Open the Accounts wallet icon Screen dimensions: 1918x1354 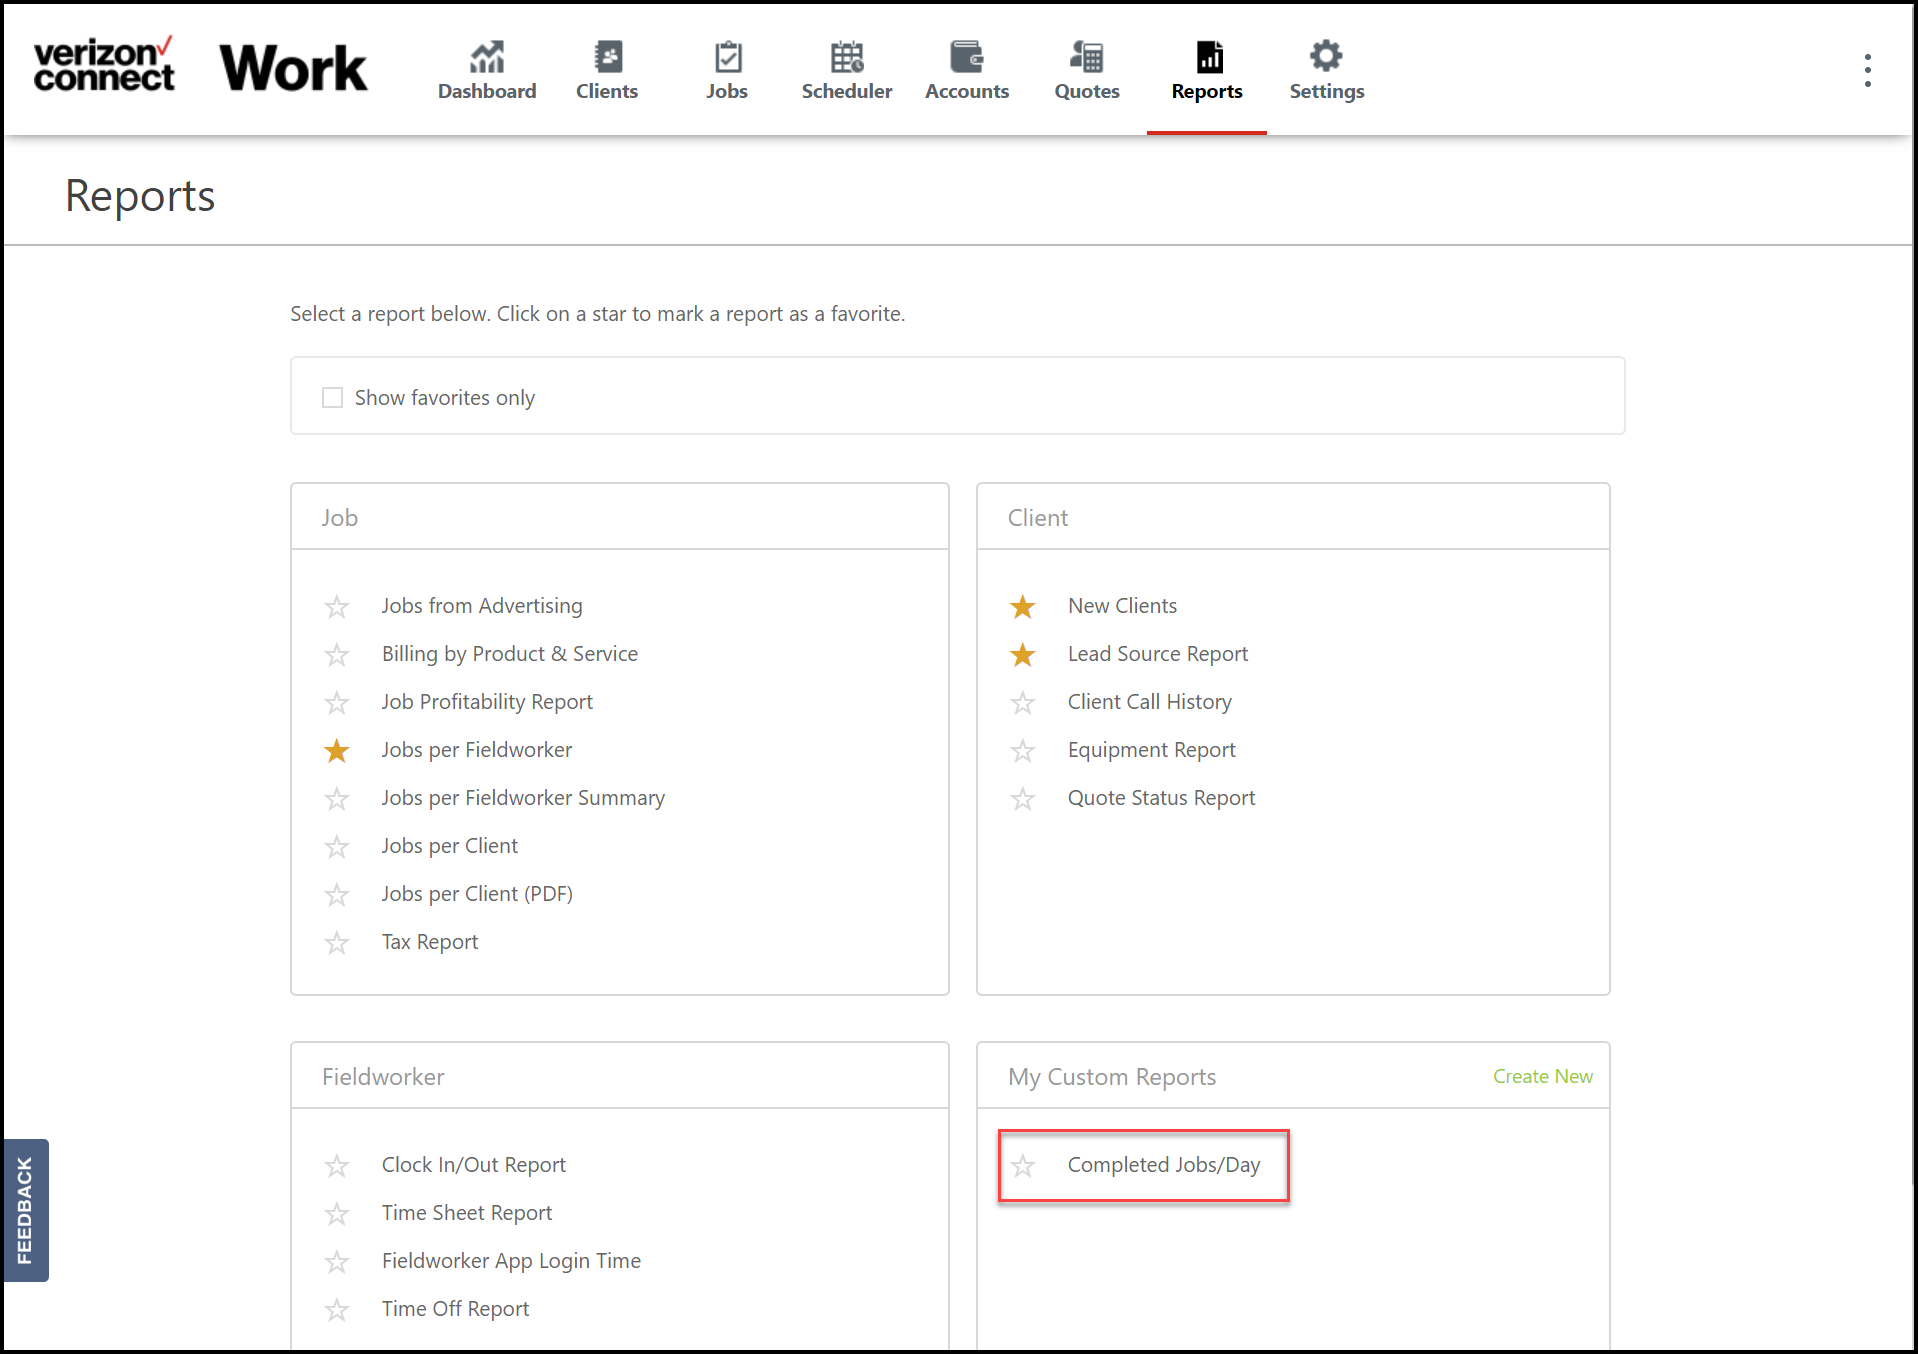[967, 56]
